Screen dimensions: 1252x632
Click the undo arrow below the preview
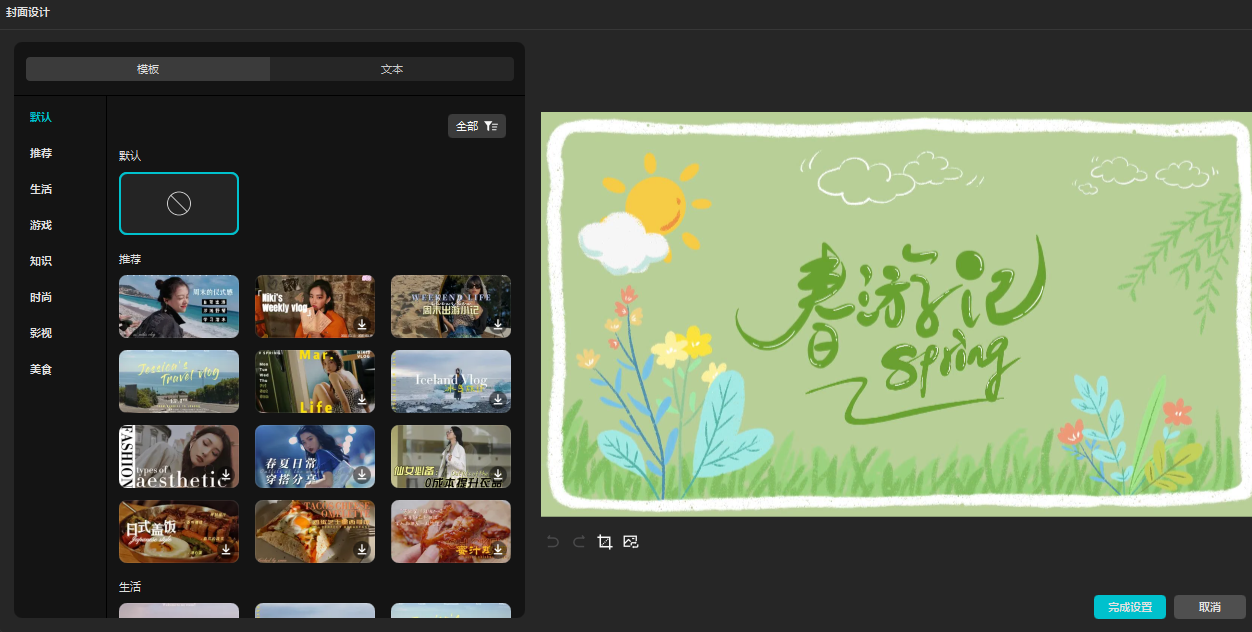point(553,542)
